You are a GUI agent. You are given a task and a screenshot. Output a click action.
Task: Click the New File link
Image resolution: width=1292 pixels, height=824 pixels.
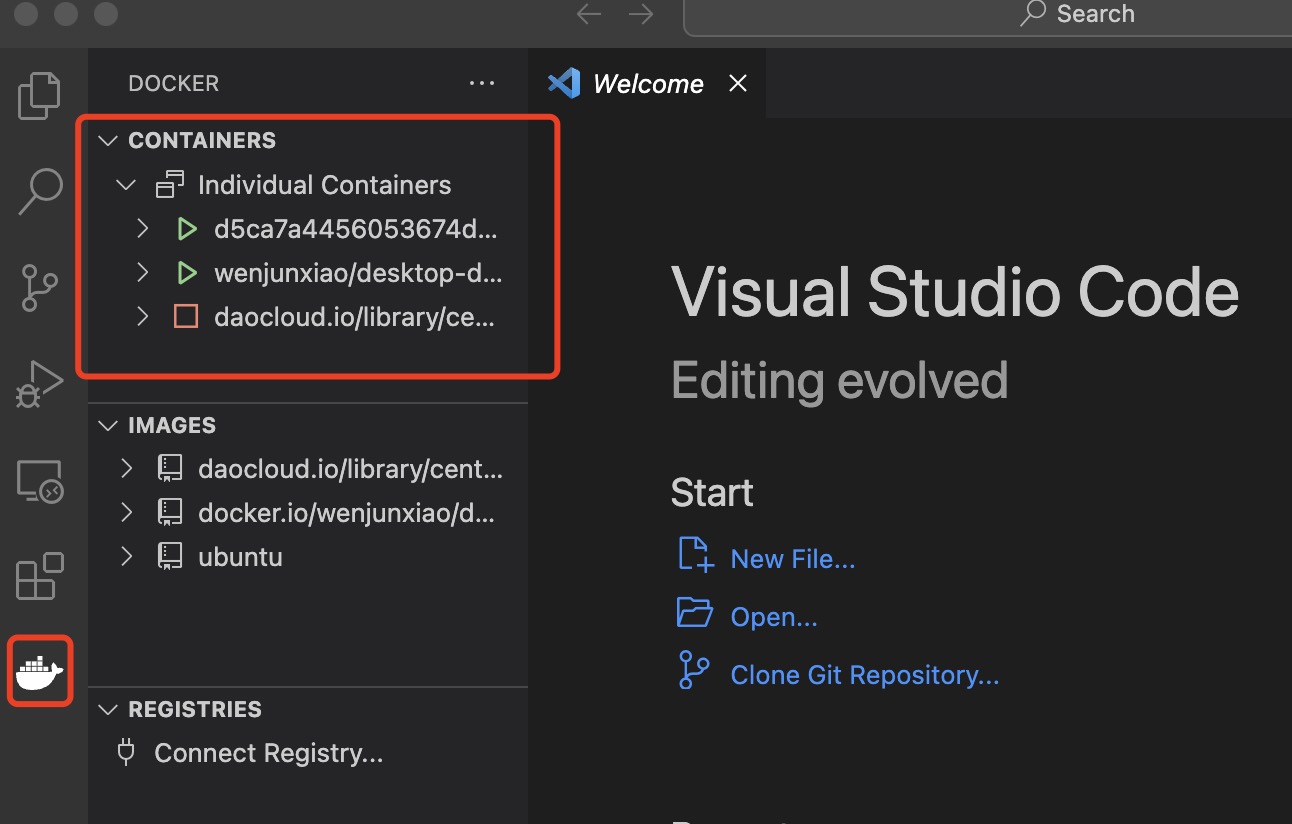pyautogui.click(x=792, y=559)
